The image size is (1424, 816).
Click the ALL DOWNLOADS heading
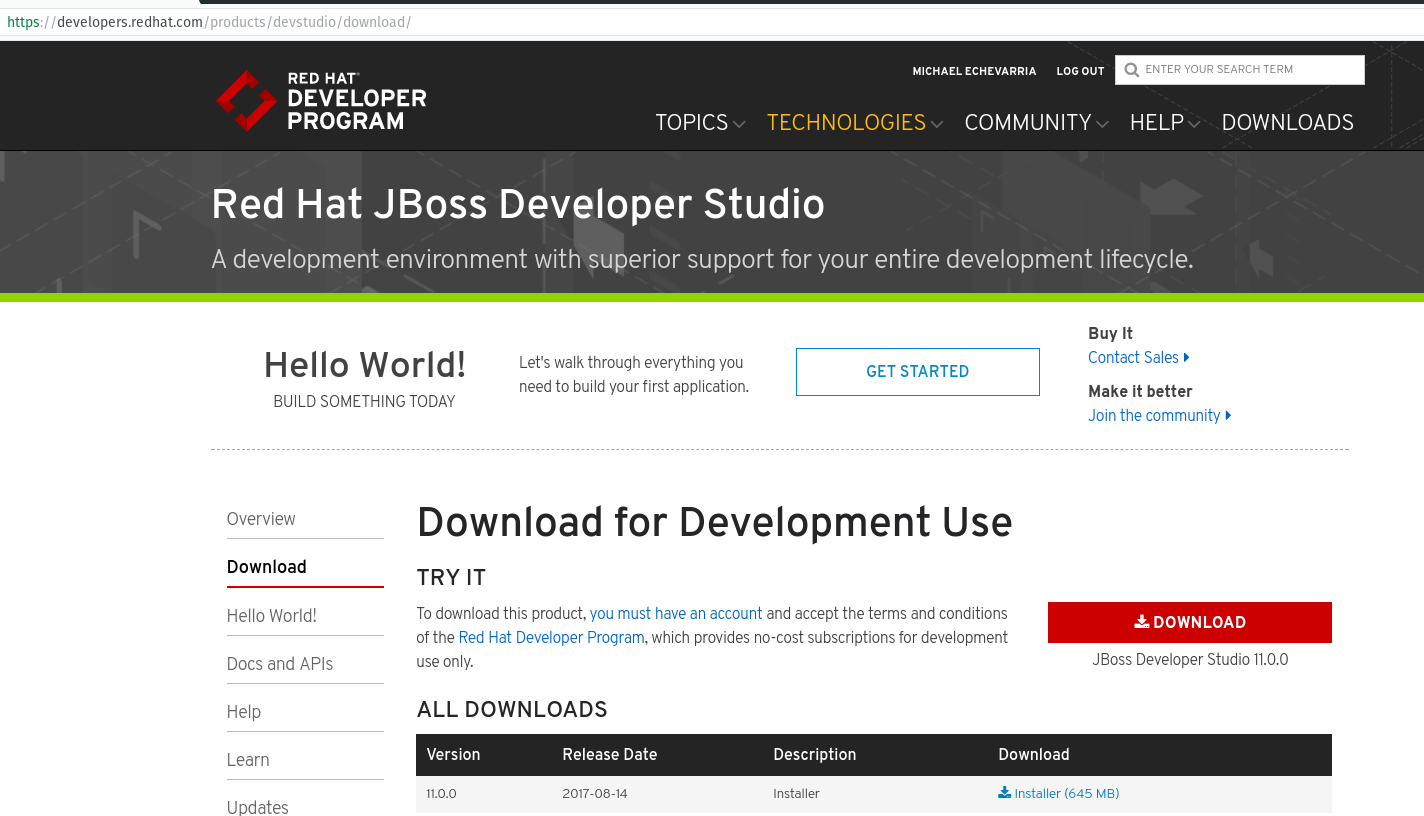[x=512, y=709]
